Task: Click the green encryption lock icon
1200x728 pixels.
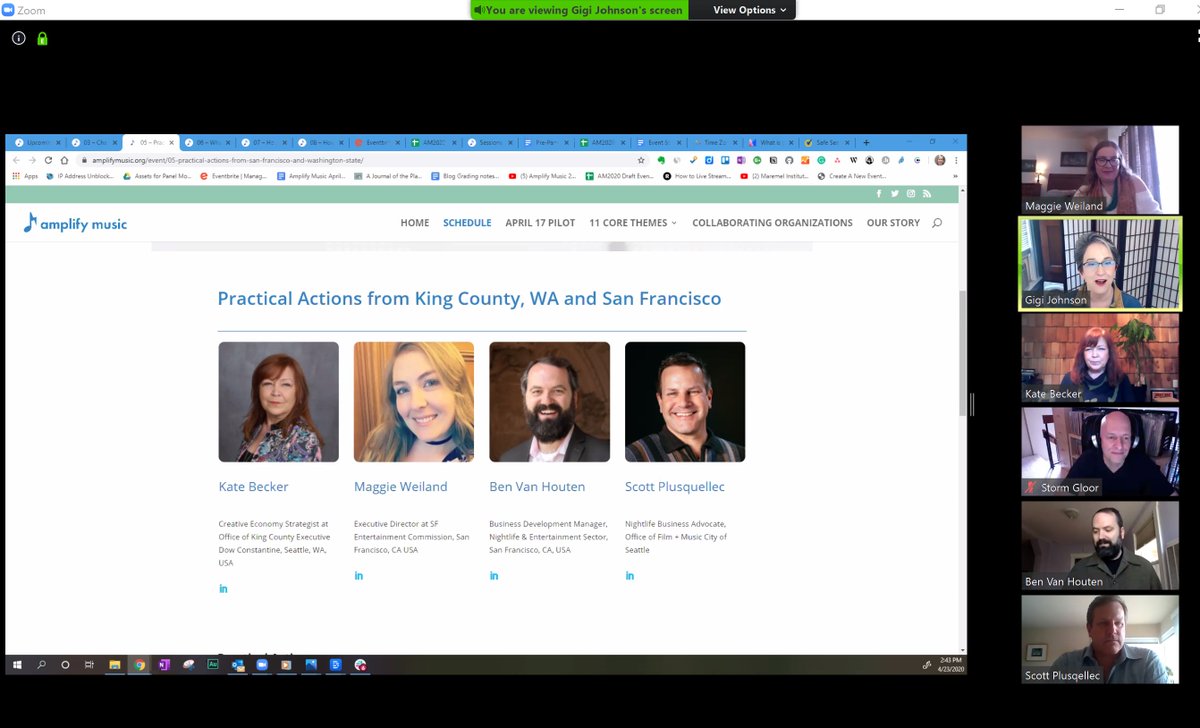Action: (x=42, y=39)
